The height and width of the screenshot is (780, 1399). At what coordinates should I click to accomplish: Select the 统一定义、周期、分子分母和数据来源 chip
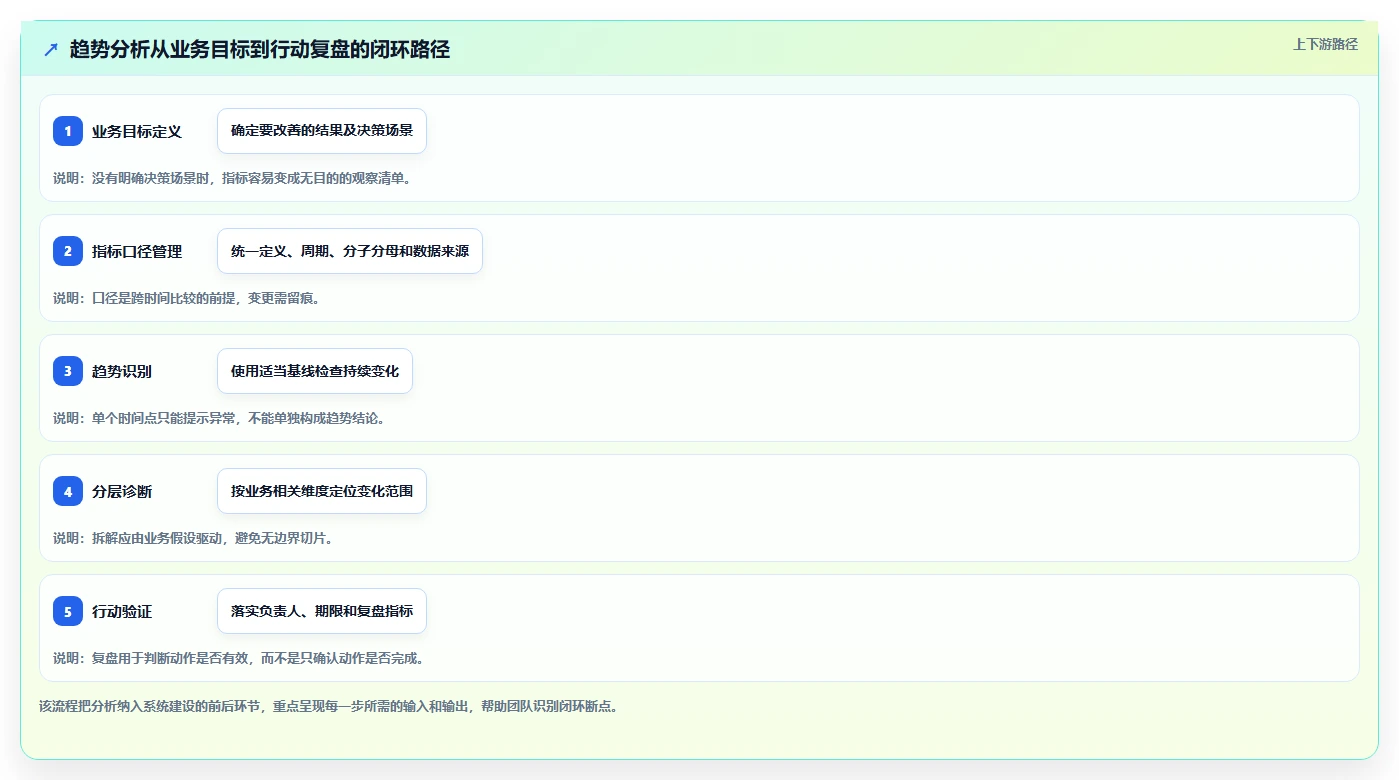tap(350, 251)
